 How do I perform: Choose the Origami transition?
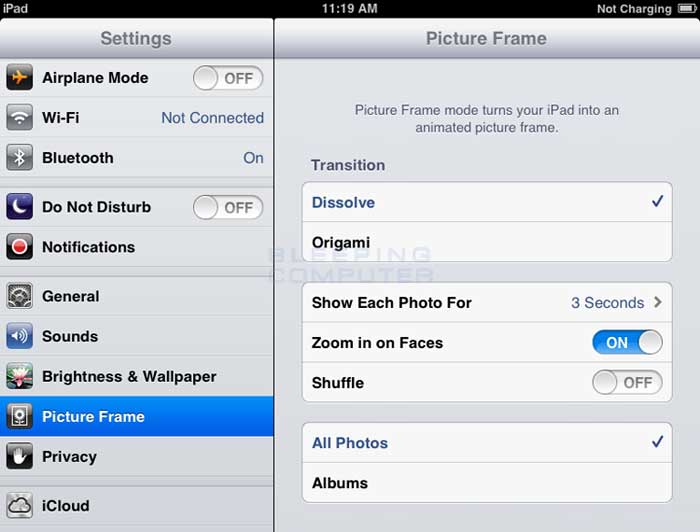click(487, 242)
